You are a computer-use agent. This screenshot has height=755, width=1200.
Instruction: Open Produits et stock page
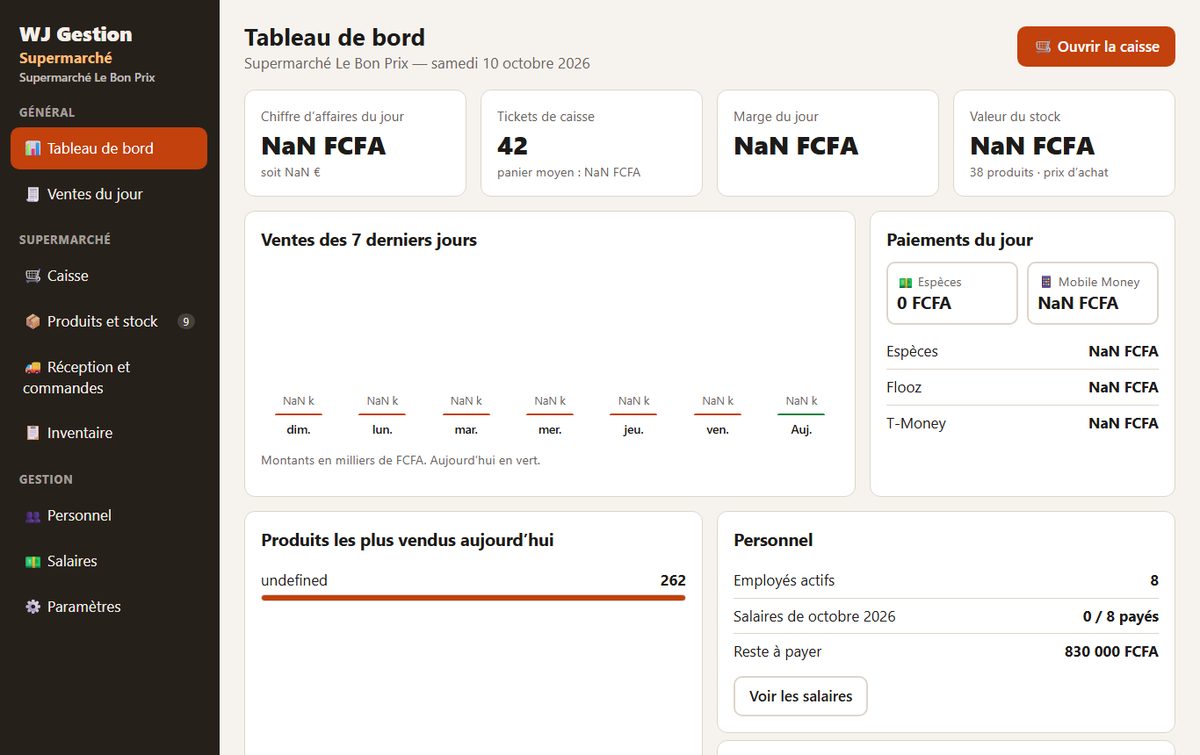point(109,321)
